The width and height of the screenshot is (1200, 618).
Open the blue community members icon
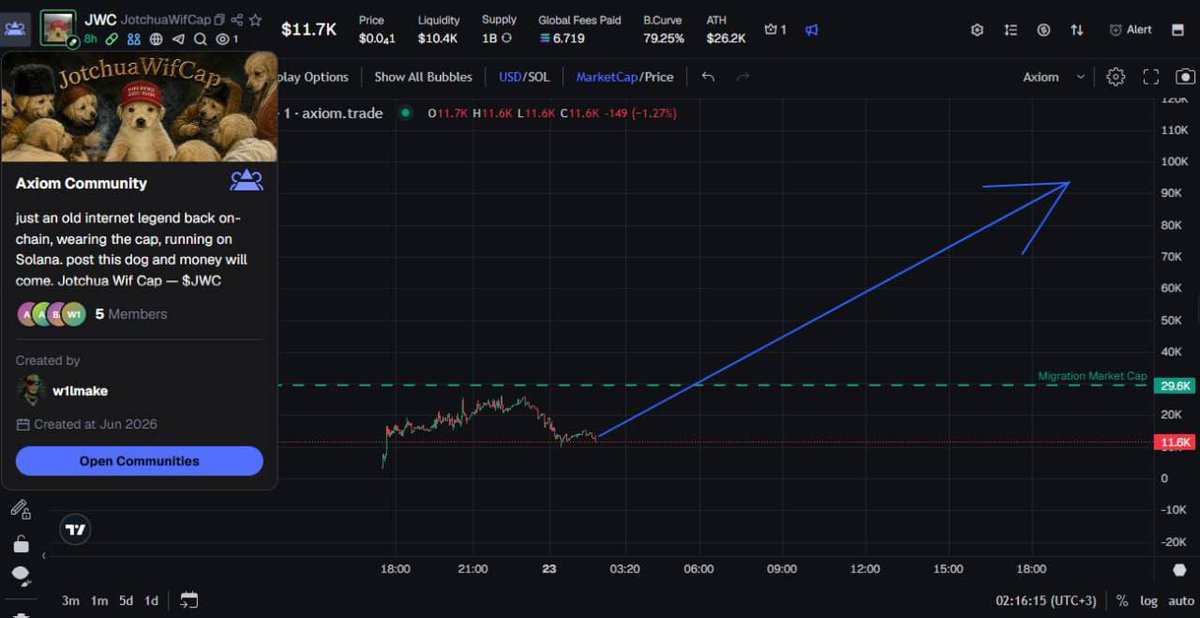pos(134,39)
